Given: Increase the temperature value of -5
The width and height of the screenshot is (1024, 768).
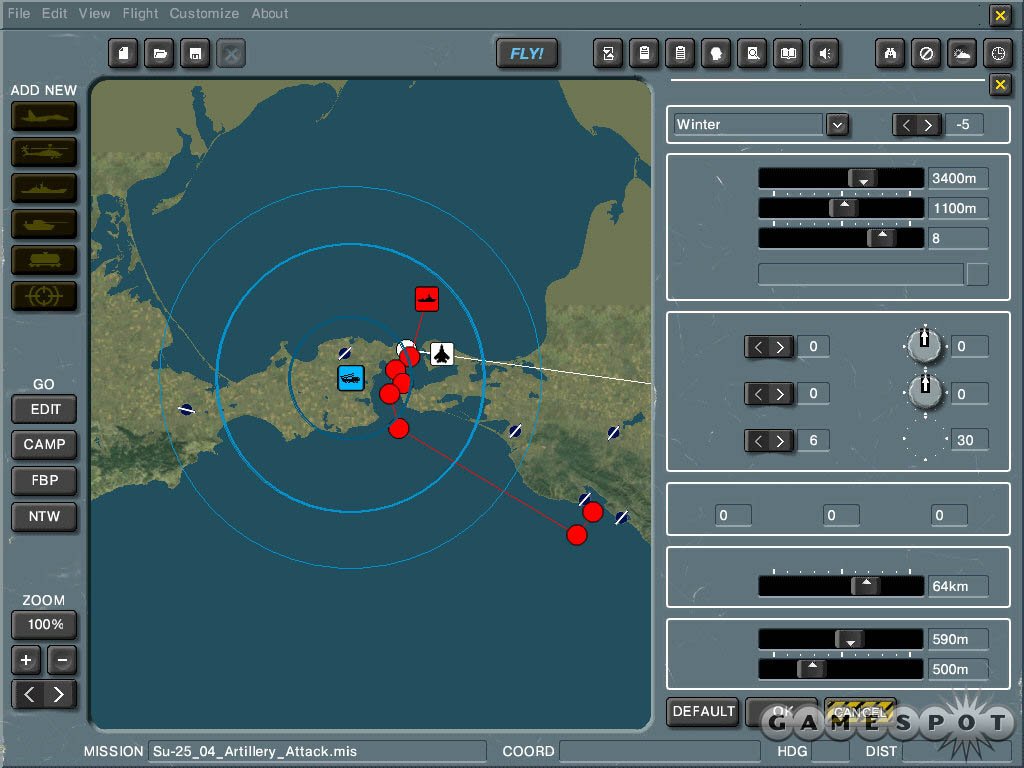Looking at the screenshot, I should 929,125.
